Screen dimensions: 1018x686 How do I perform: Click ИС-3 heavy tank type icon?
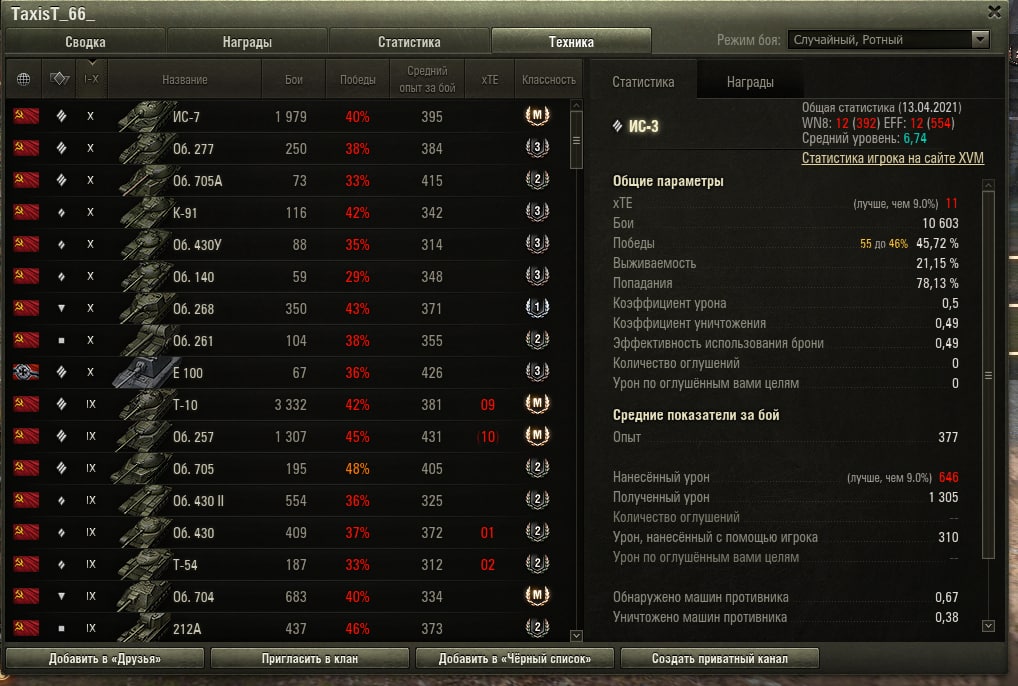pos(617,126)
